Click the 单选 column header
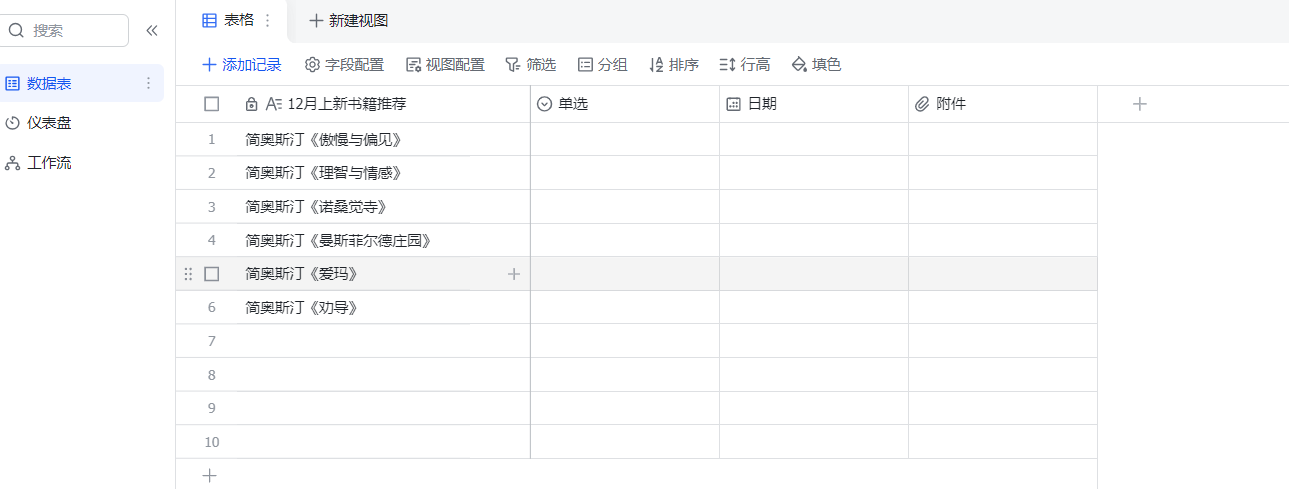This screenshot has width=1289, height=489. coord(572,104)
